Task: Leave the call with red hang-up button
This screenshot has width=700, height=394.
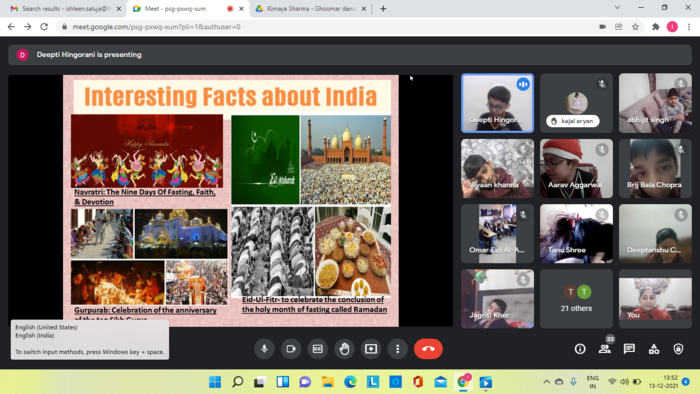Action: click(x=428, y=348)
